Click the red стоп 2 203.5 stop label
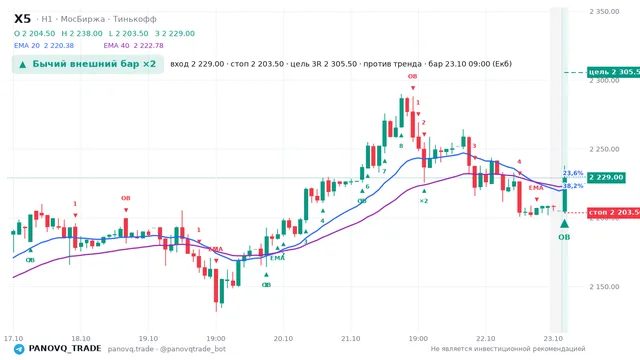 point(613,213)
